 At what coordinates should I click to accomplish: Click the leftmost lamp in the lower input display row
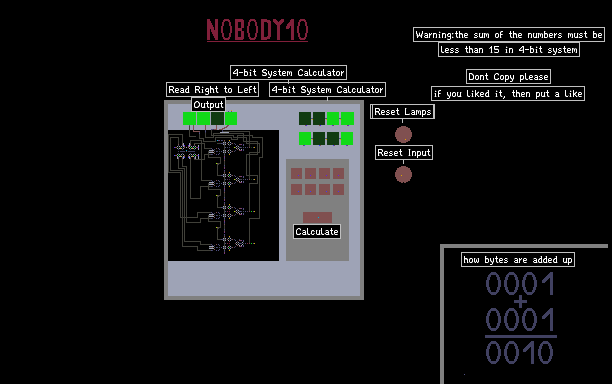coord(305,139)
